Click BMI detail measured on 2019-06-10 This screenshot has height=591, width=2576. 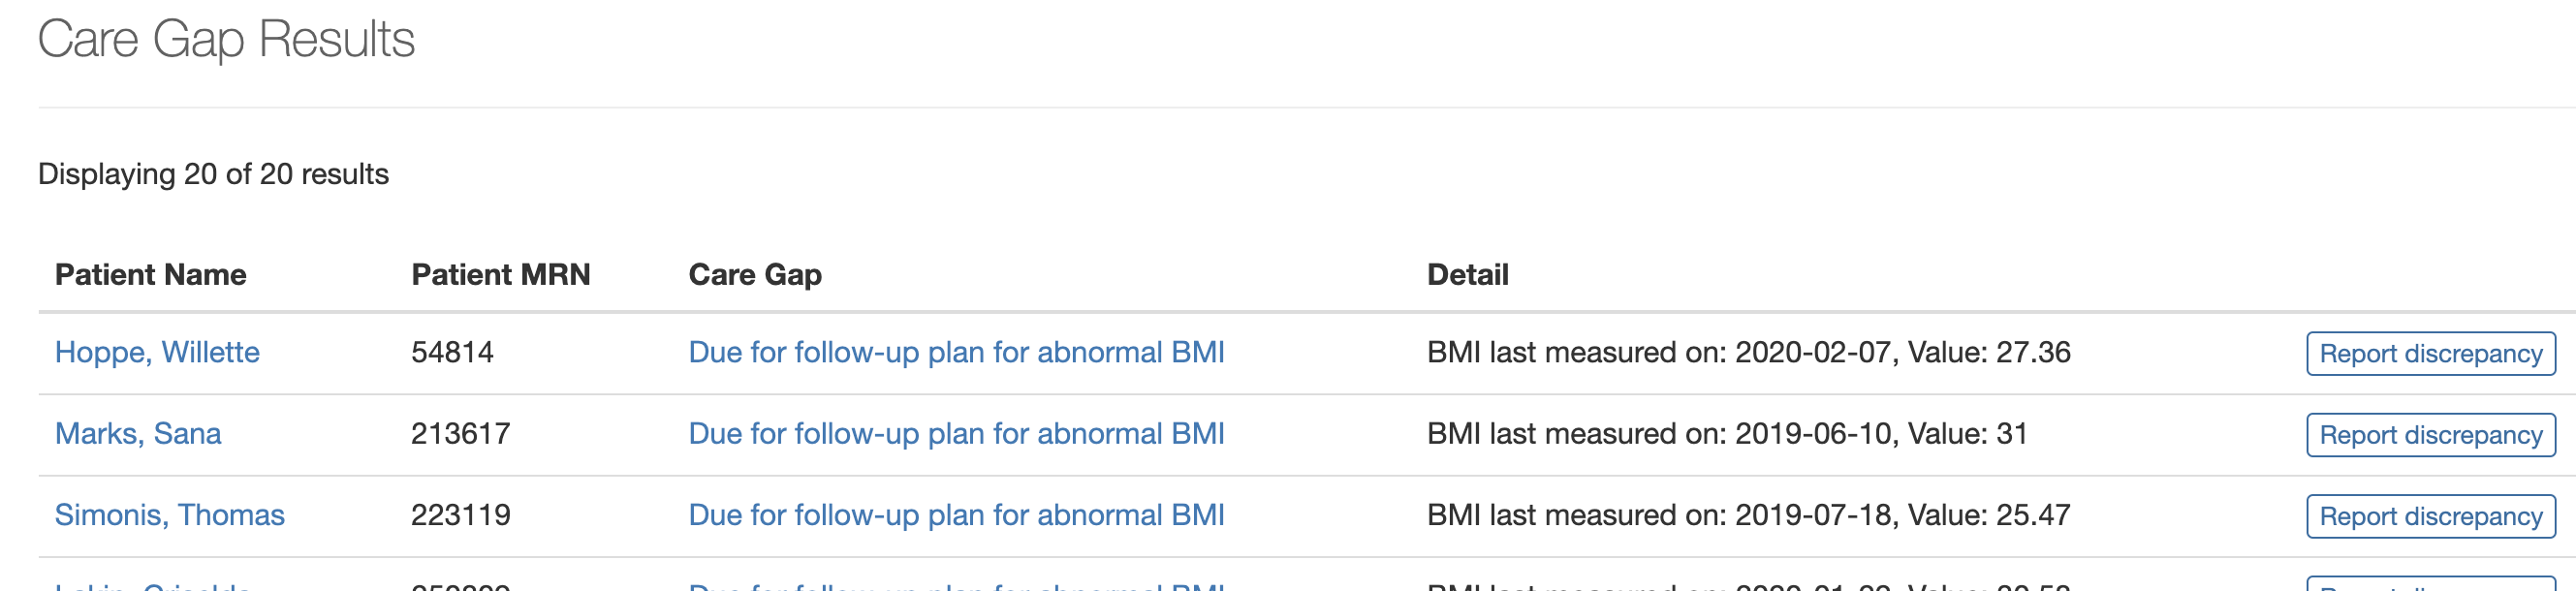tap(1727, 434)
